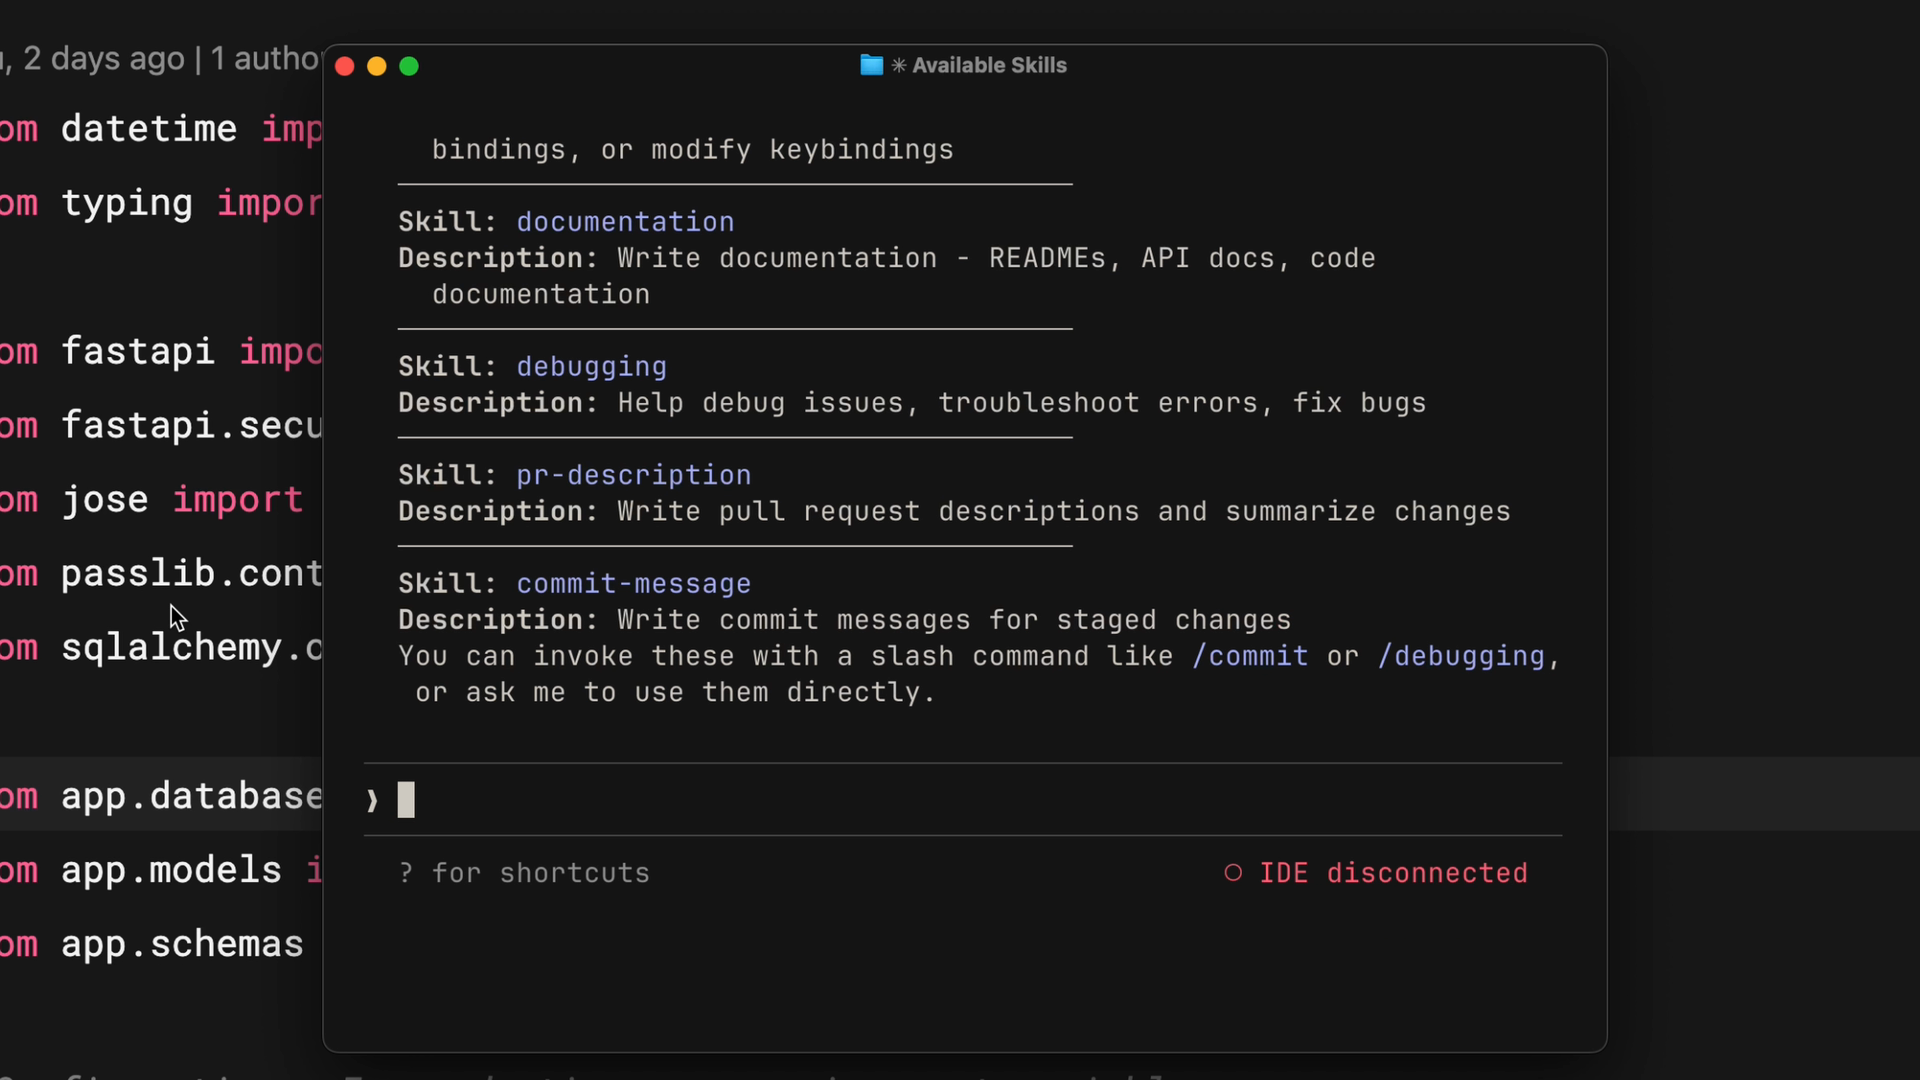Click the '? for shortcuts' hint
Image resolution: width=1920 pixels, height=1080 pixels.
(x=525, y=873)
